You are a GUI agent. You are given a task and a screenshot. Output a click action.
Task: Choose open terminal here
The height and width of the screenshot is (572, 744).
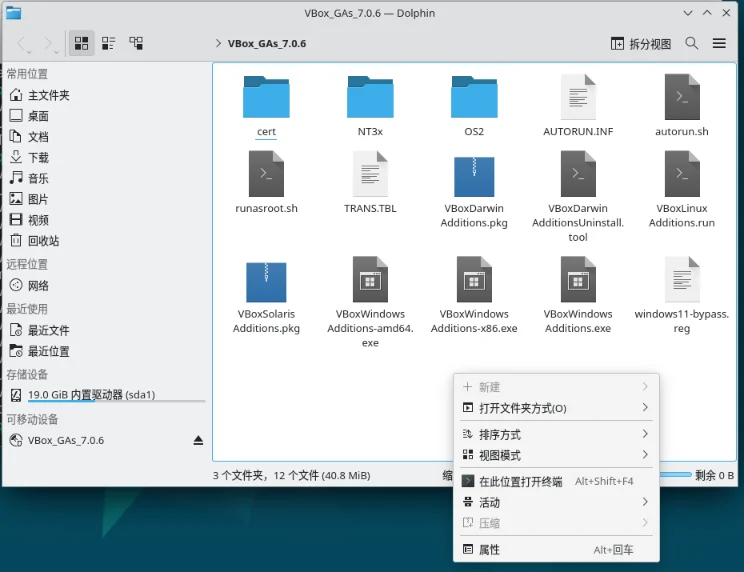coord(556,481)
